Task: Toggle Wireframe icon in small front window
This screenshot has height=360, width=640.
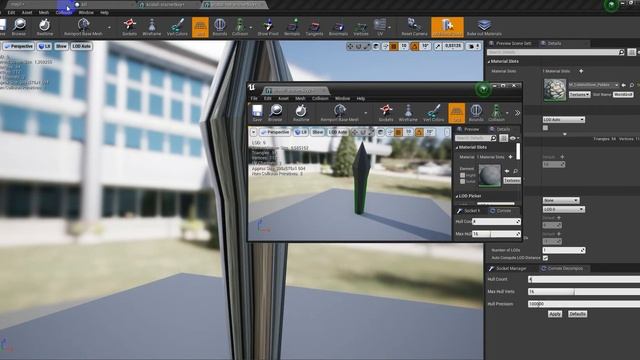Action: tap(408, 113)
